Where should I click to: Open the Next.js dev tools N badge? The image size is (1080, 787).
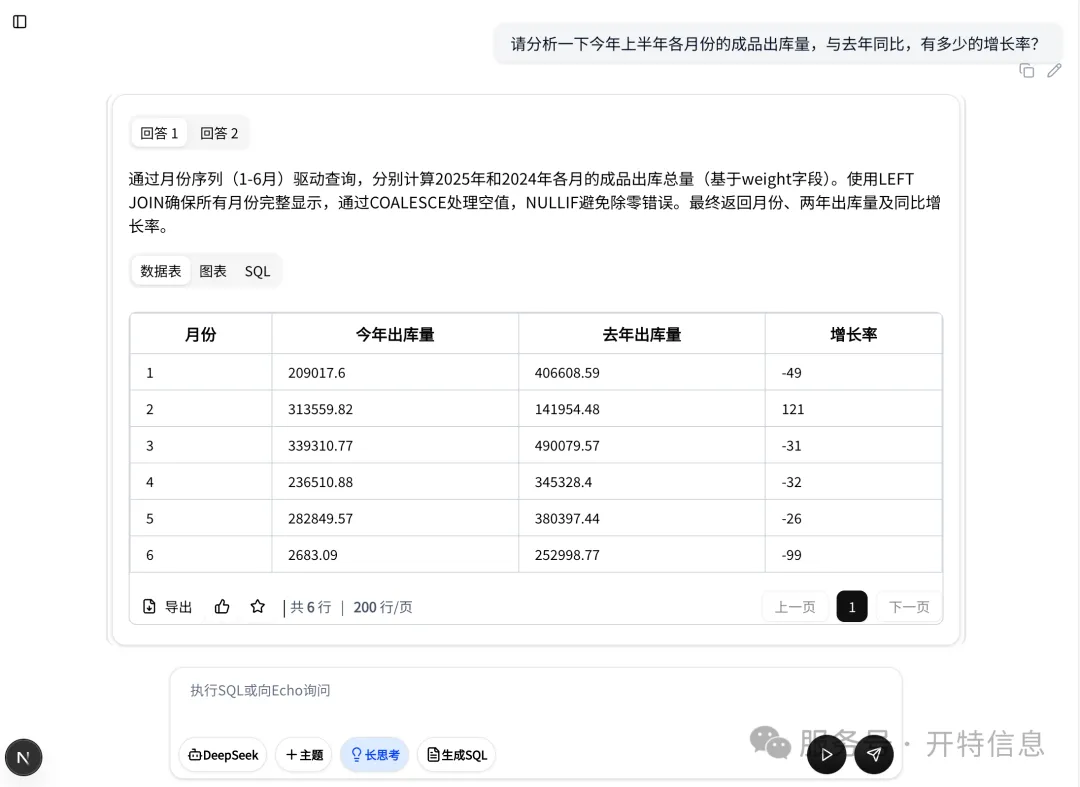(x=24, y=757)
